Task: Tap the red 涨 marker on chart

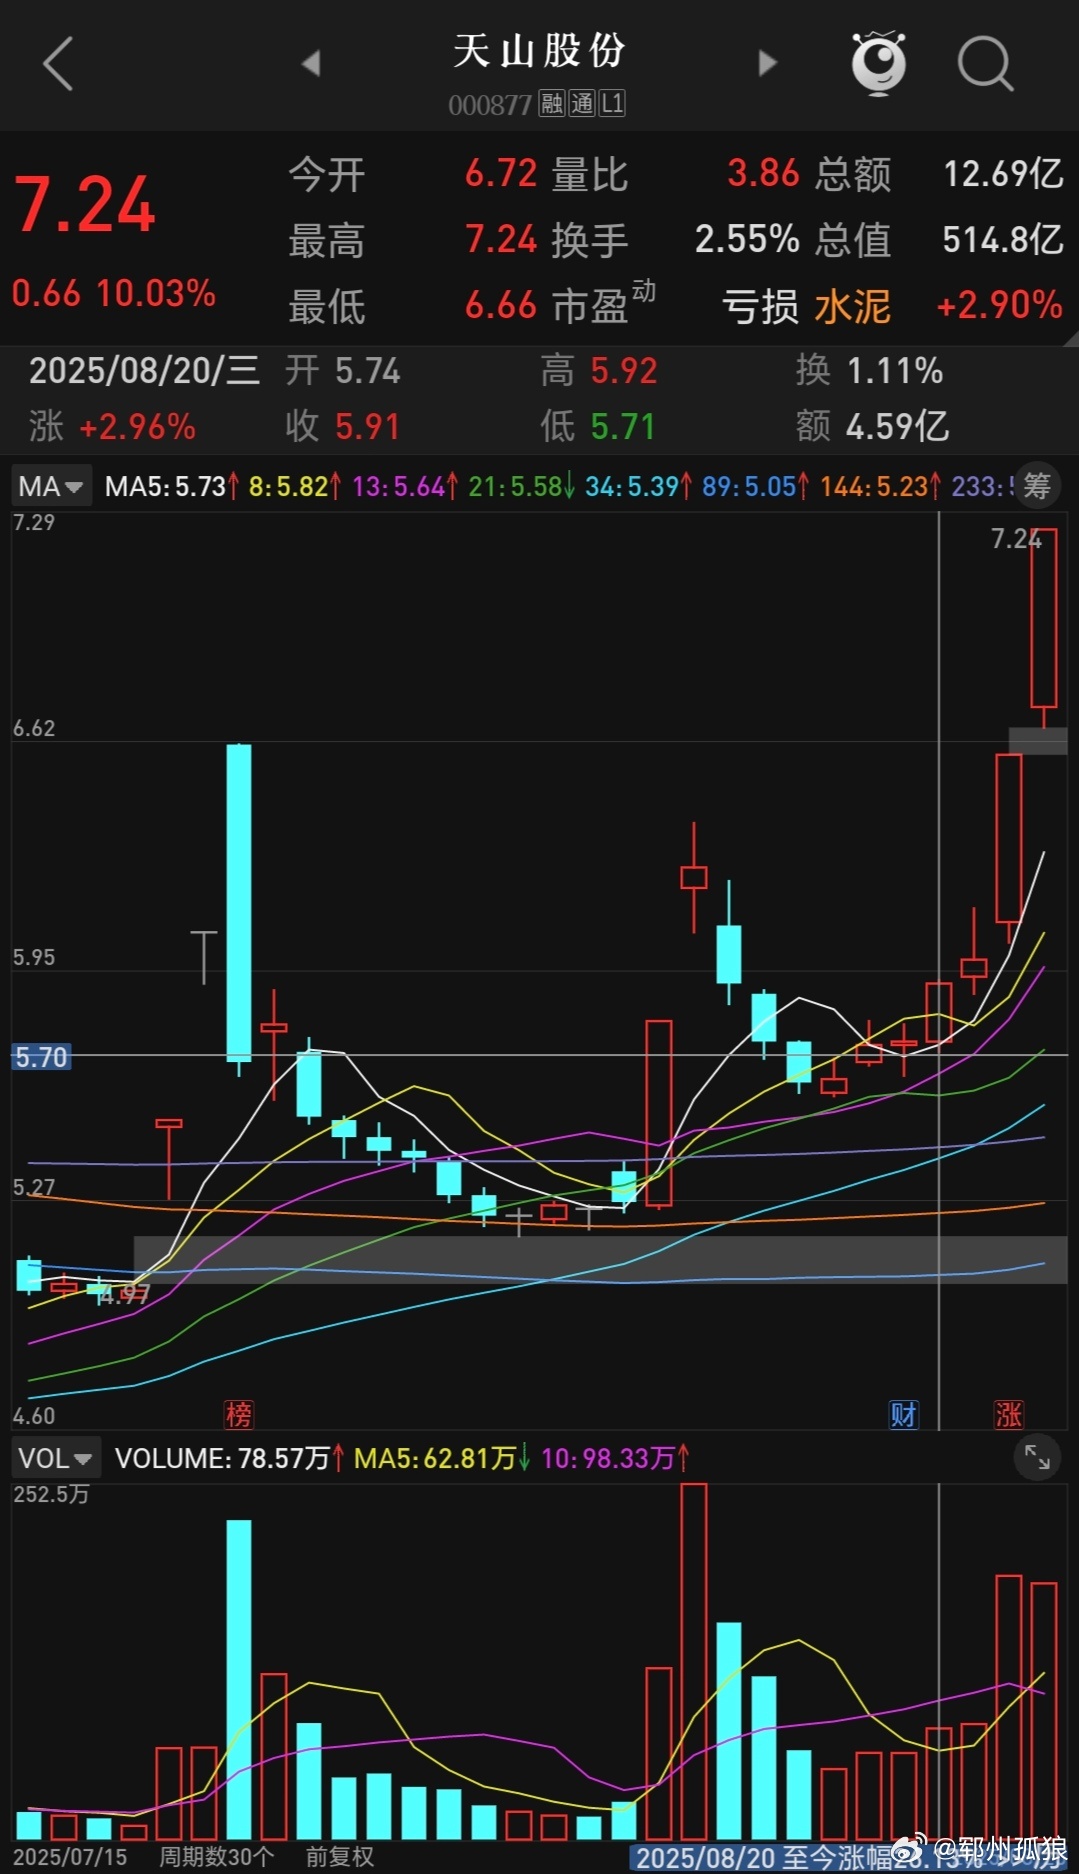Action: click(x=1008, y=1414)
